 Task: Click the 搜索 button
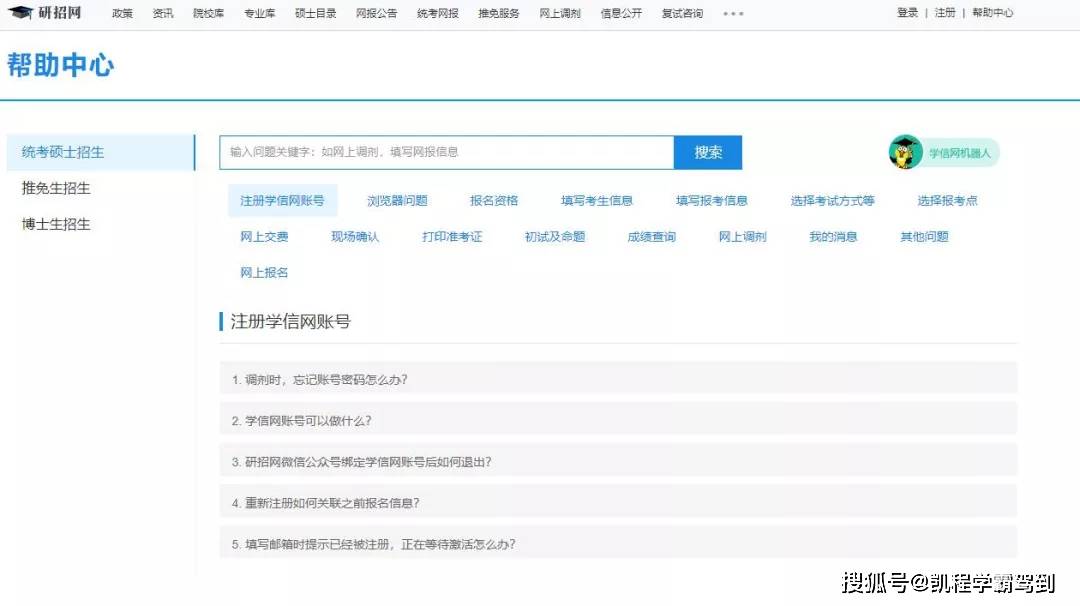708,152
